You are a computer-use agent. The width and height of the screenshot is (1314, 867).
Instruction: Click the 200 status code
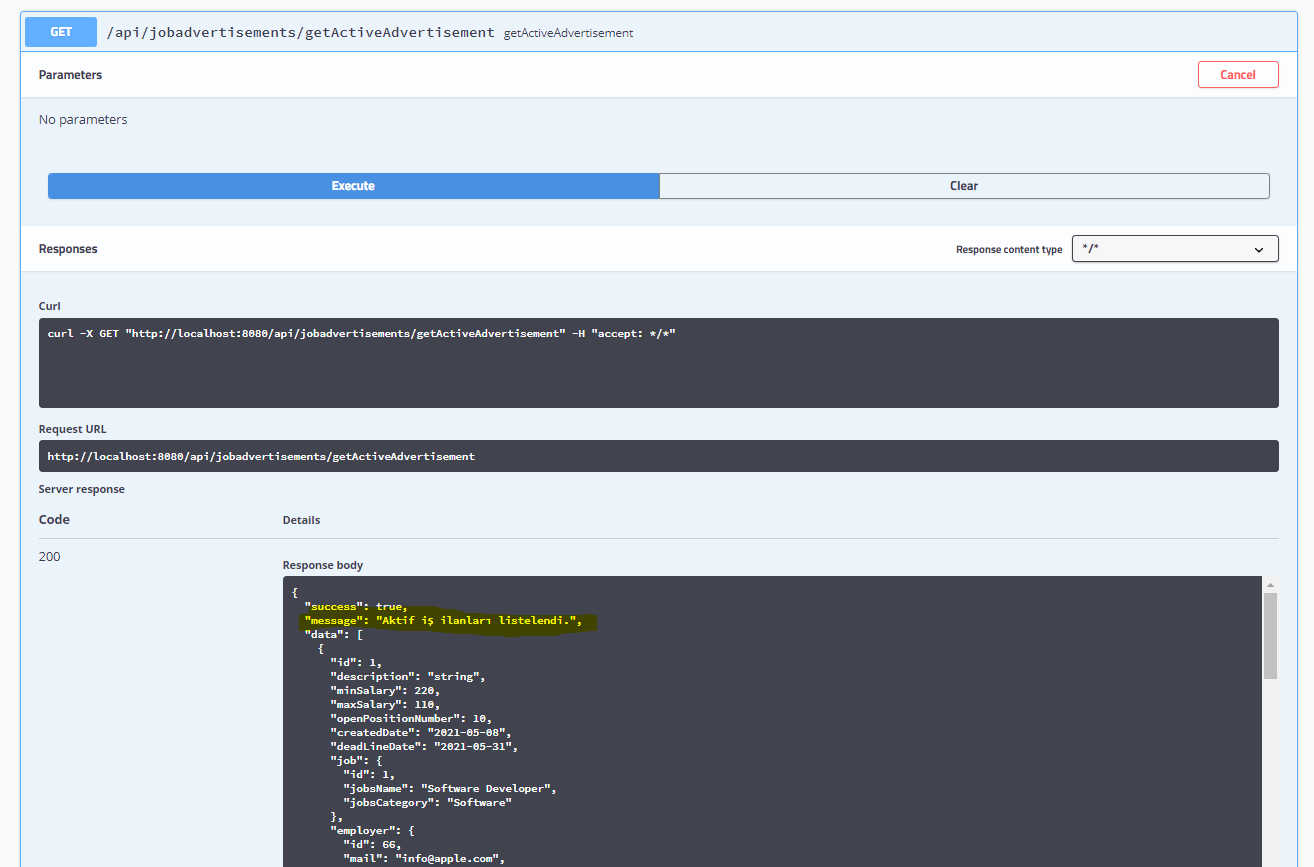click(x=49, y=556)
